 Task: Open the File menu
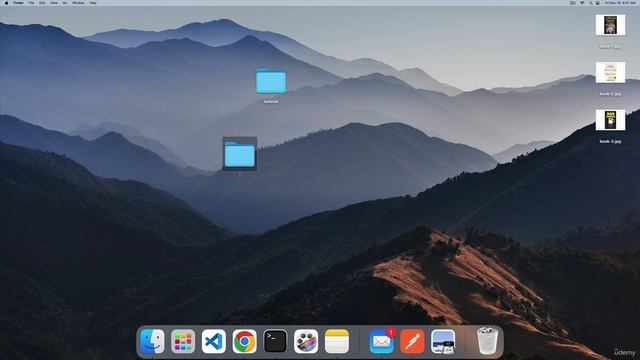click(x=31, y=3)
